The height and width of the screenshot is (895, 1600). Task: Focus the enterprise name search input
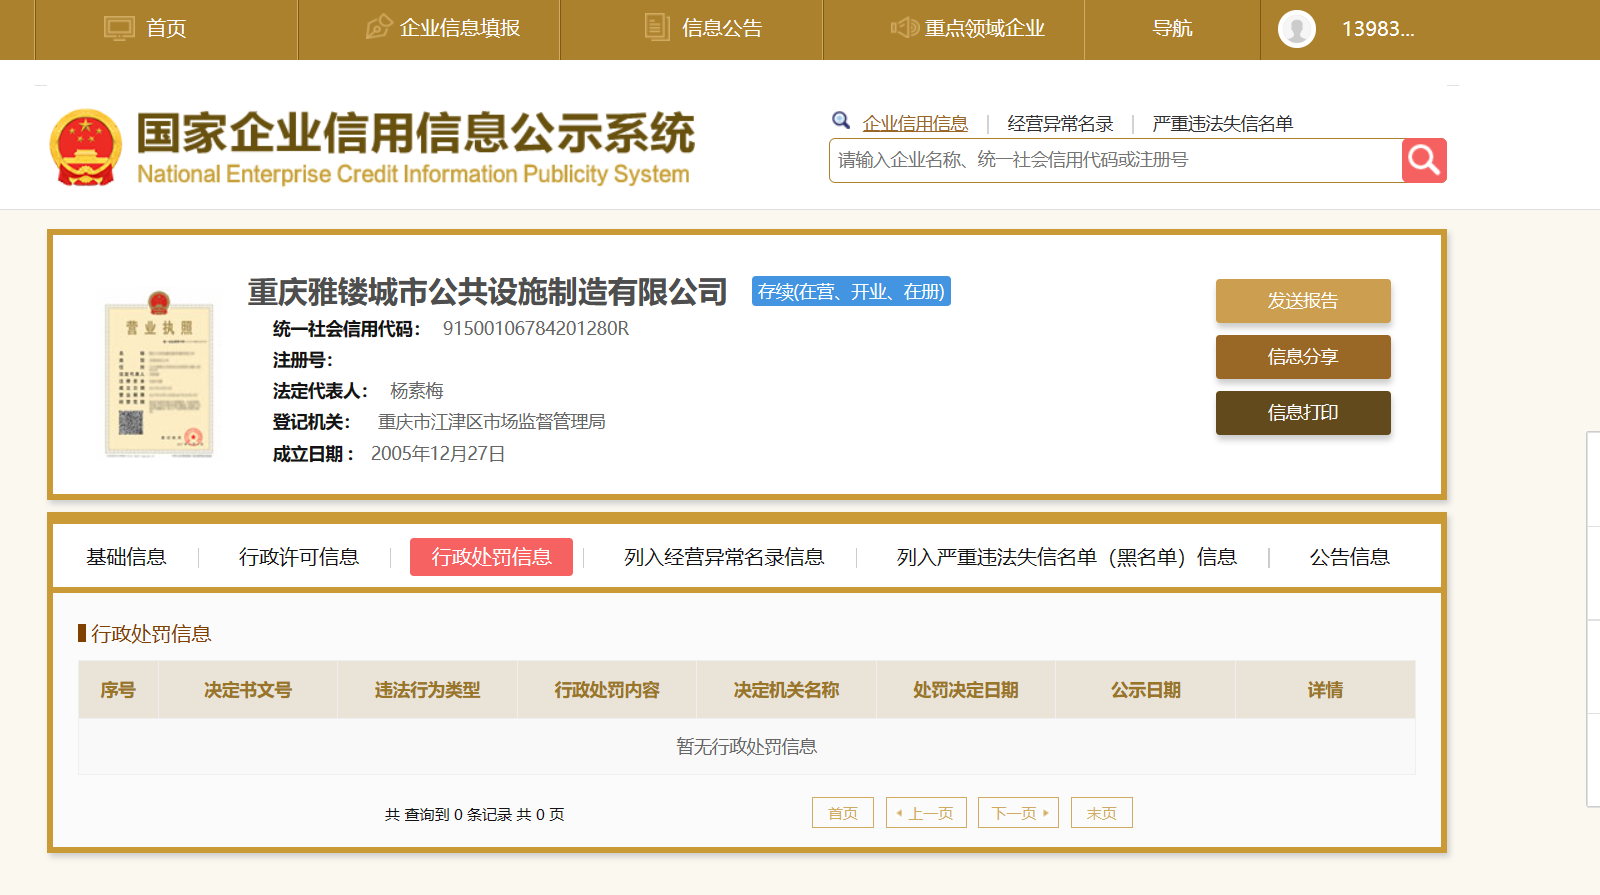pyautogui.click(x=1115, y=160)
